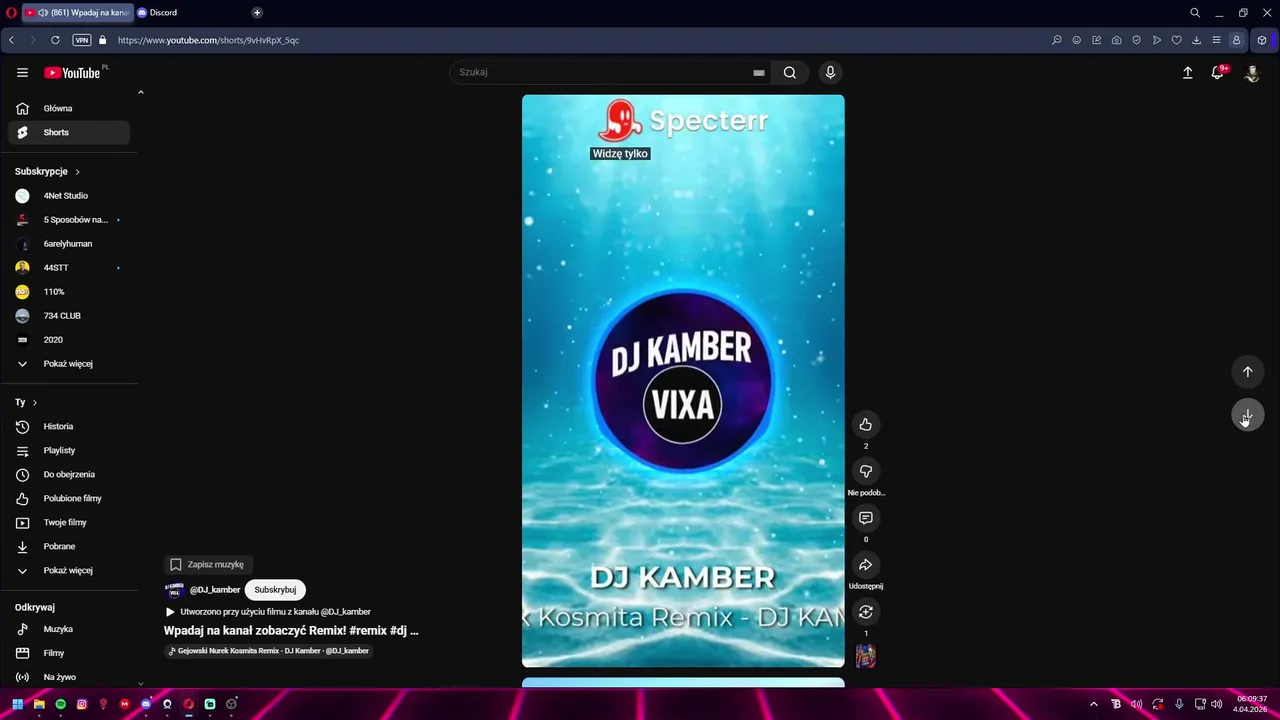
Task: Open Opera snapshot camera icon
Action: click(1116, 40)
